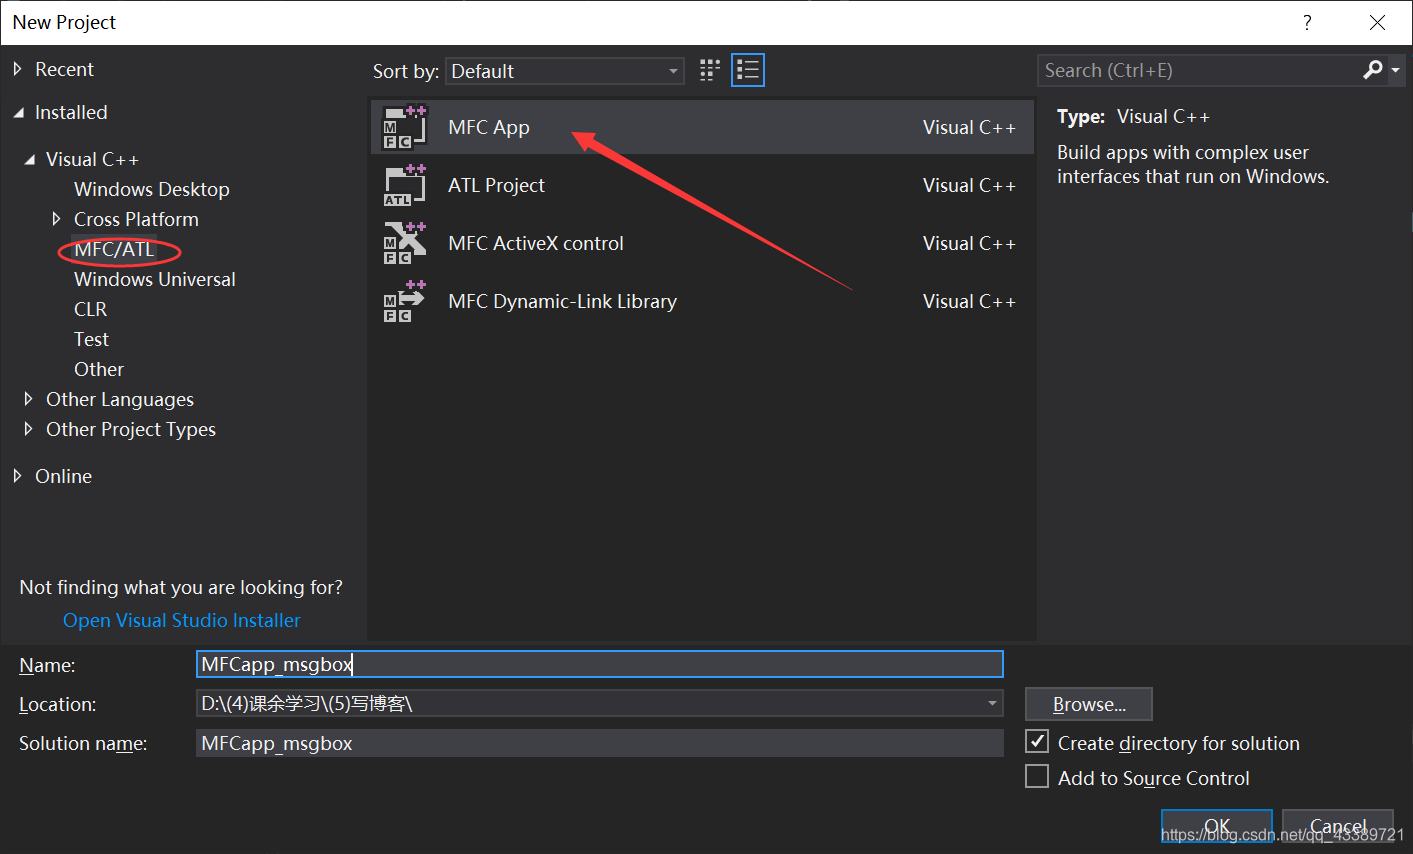Screen dimensions: 1413x854
Task: Select the ATL Project template icon
Action: point(405,186)
